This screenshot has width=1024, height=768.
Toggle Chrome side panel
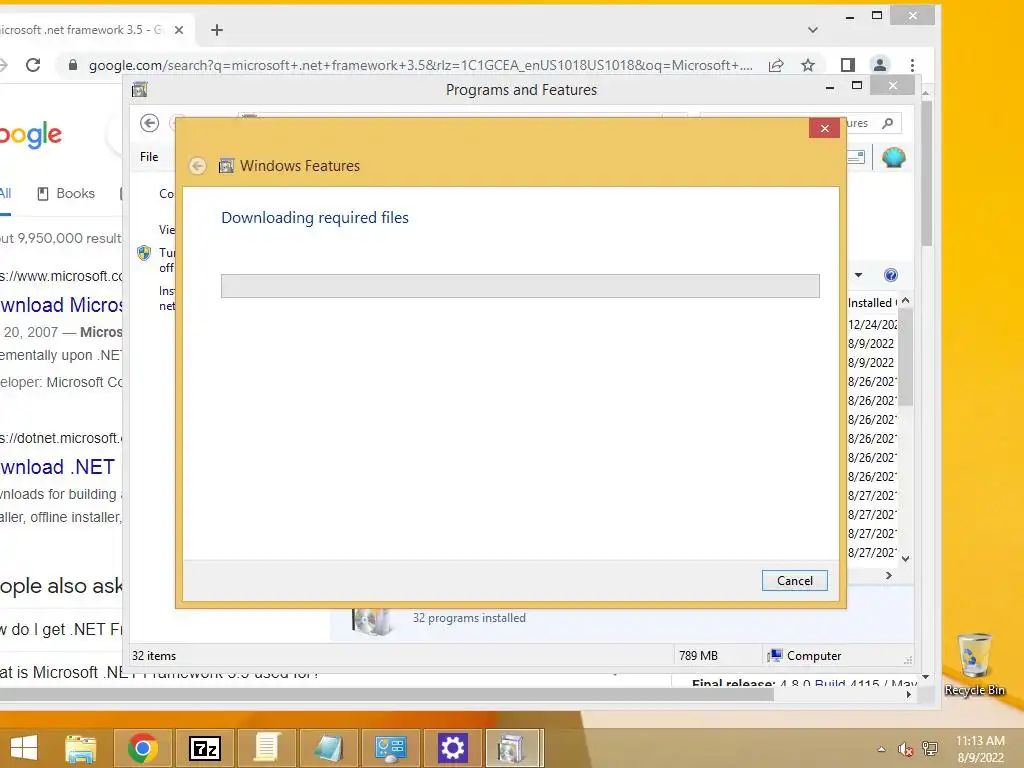(848, 65)
